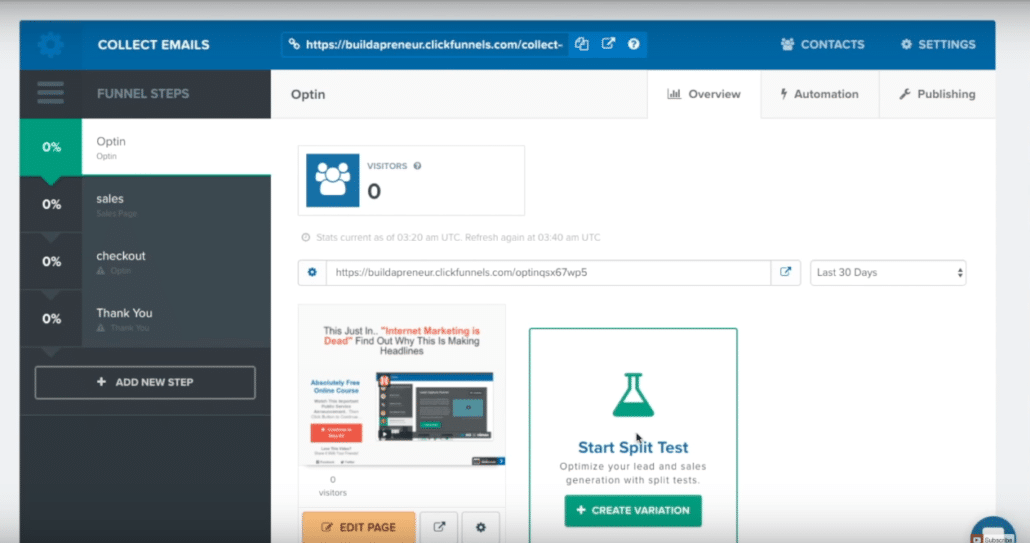Screen dimensions: 1030x543
Task: Preview page via icon next to Edit Page
Action: click(439, 527)
